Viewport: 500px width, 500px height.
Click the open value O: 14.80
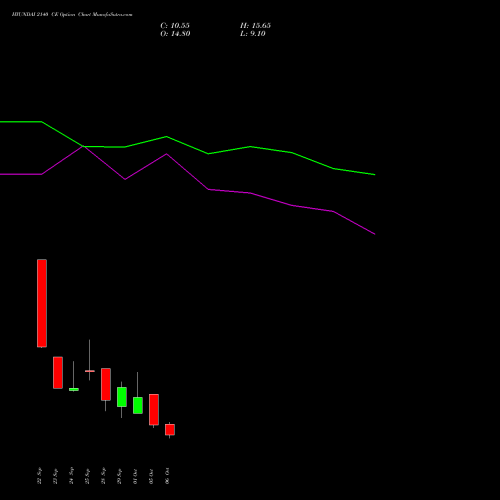coord(175,34)
